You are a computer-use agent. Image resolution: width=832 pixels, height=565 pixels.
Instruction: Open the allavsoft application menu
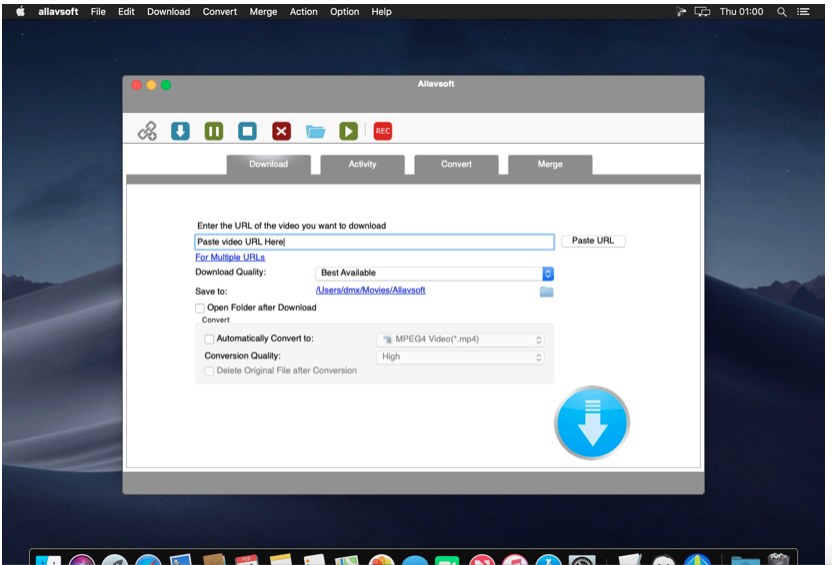[x=58, y=12]
